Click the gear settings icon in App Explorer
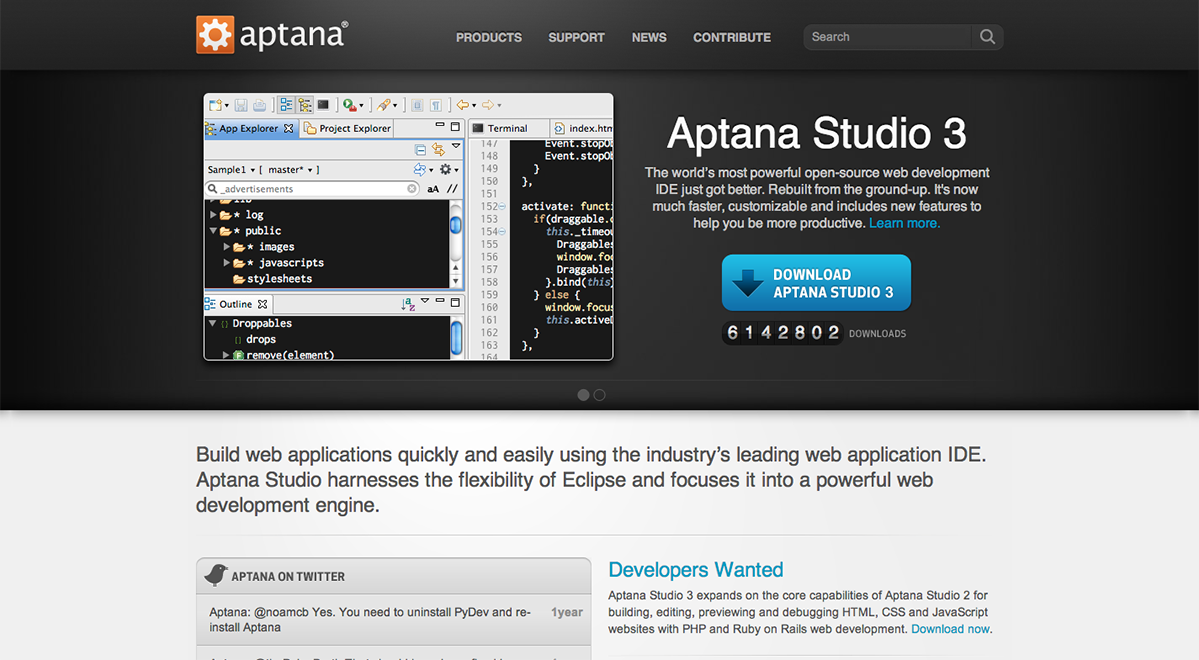The height and width of the screenshot is (660, 1199). (445, 169)
